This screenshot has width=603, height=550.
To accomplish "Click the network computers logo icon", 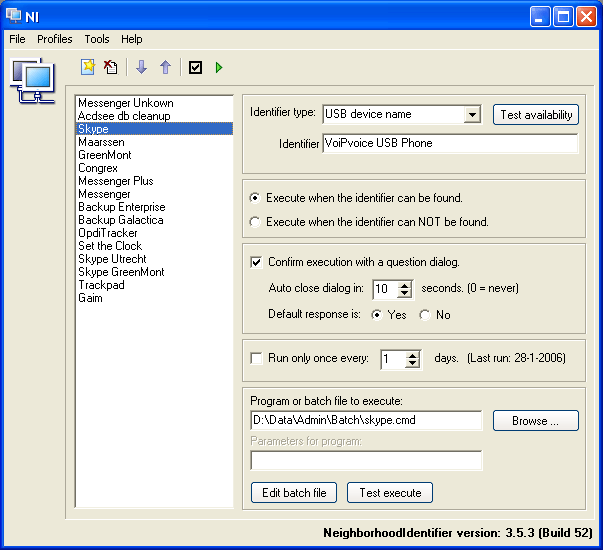I will tap(33, 80).
